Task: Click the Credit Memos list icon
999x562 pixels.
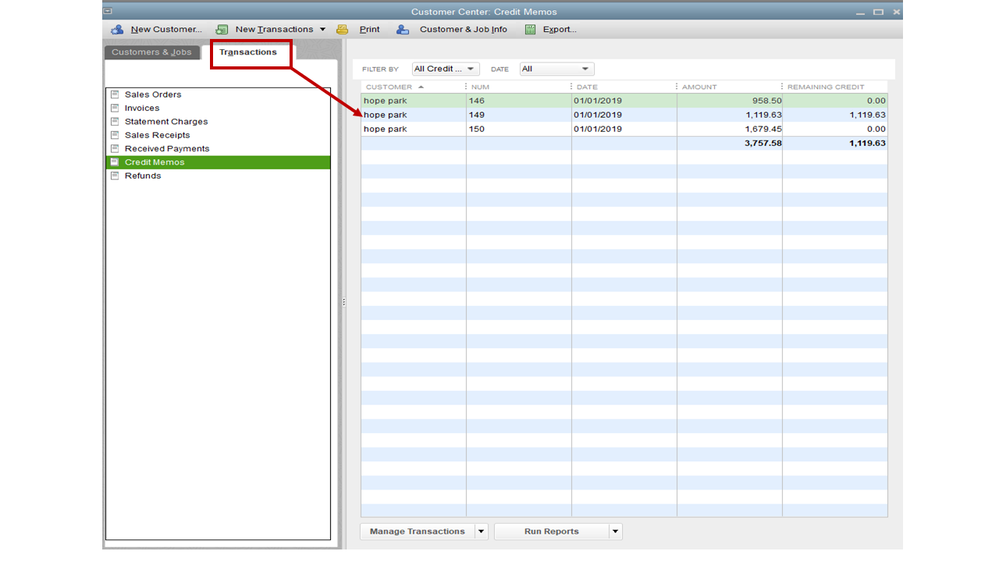Action: click(115, 162)
